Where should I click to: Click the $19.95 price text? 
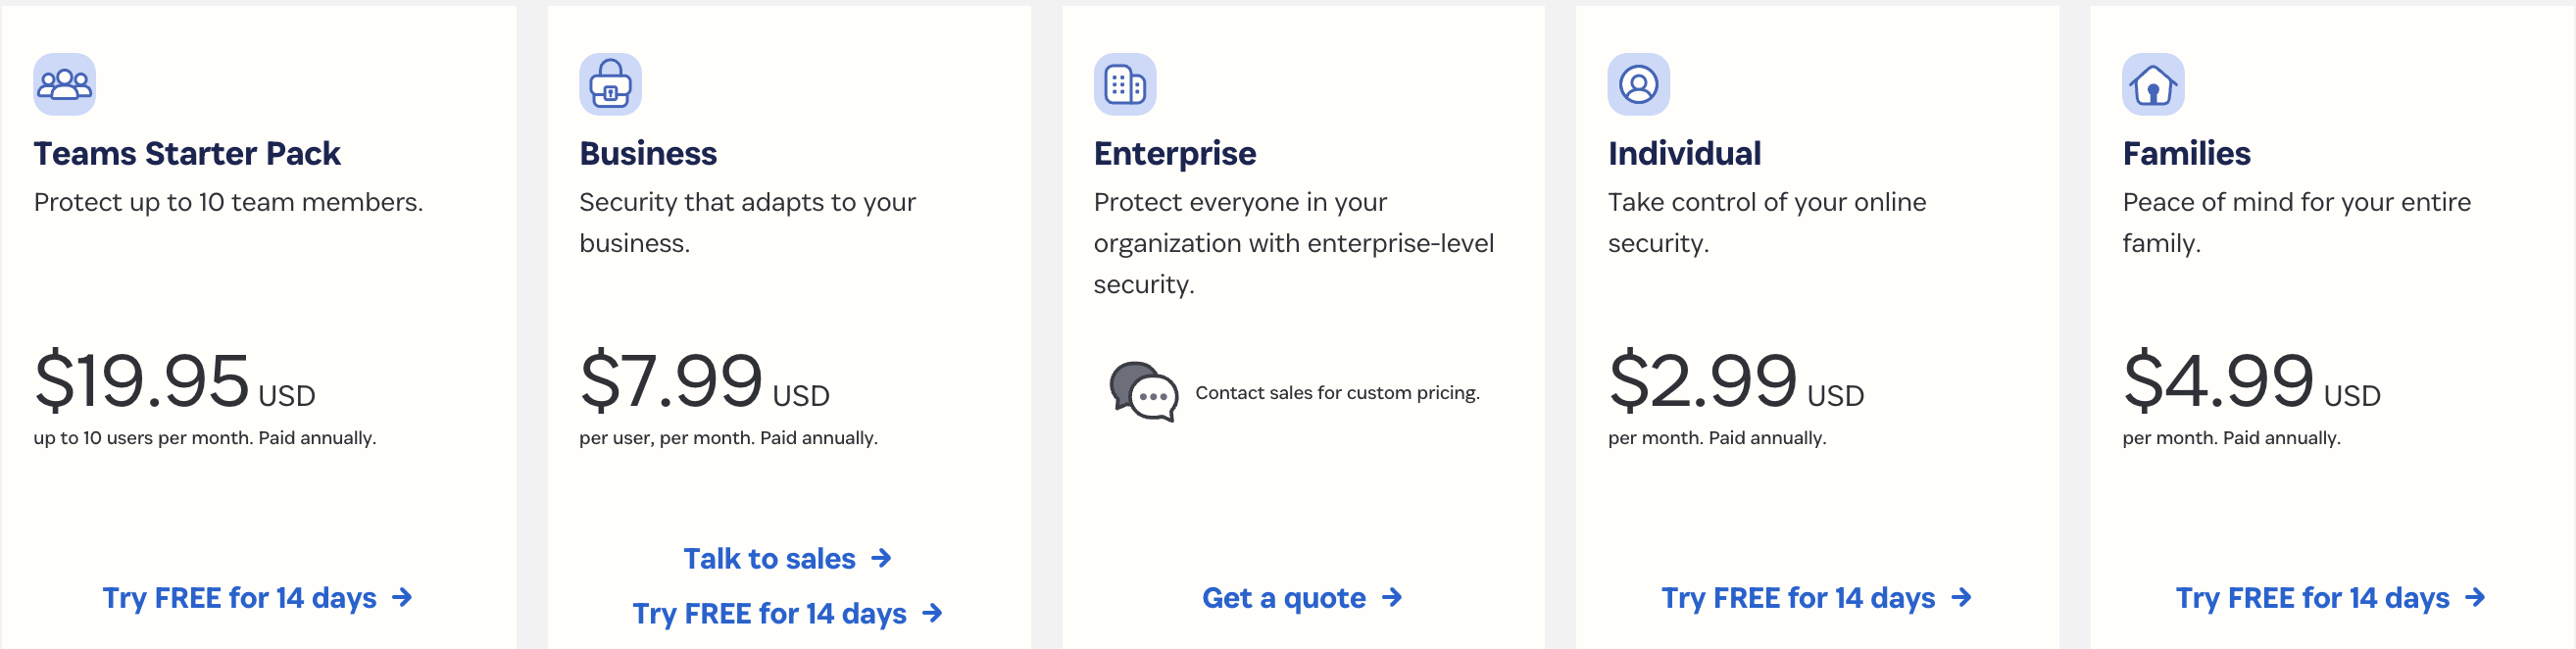143,381
